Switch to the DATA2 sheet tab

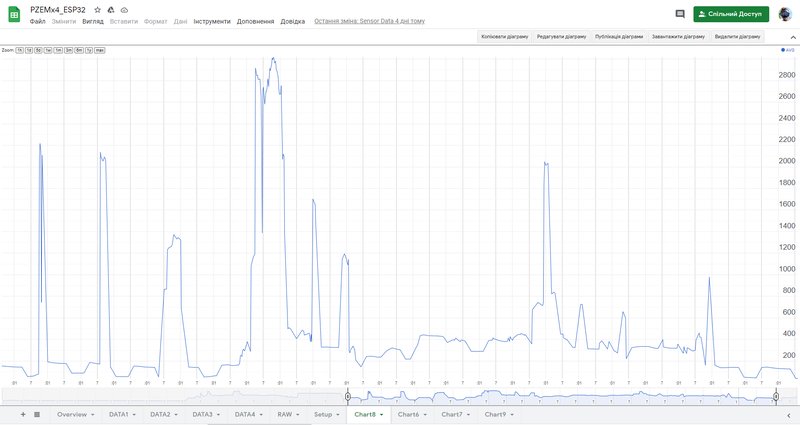160,414
